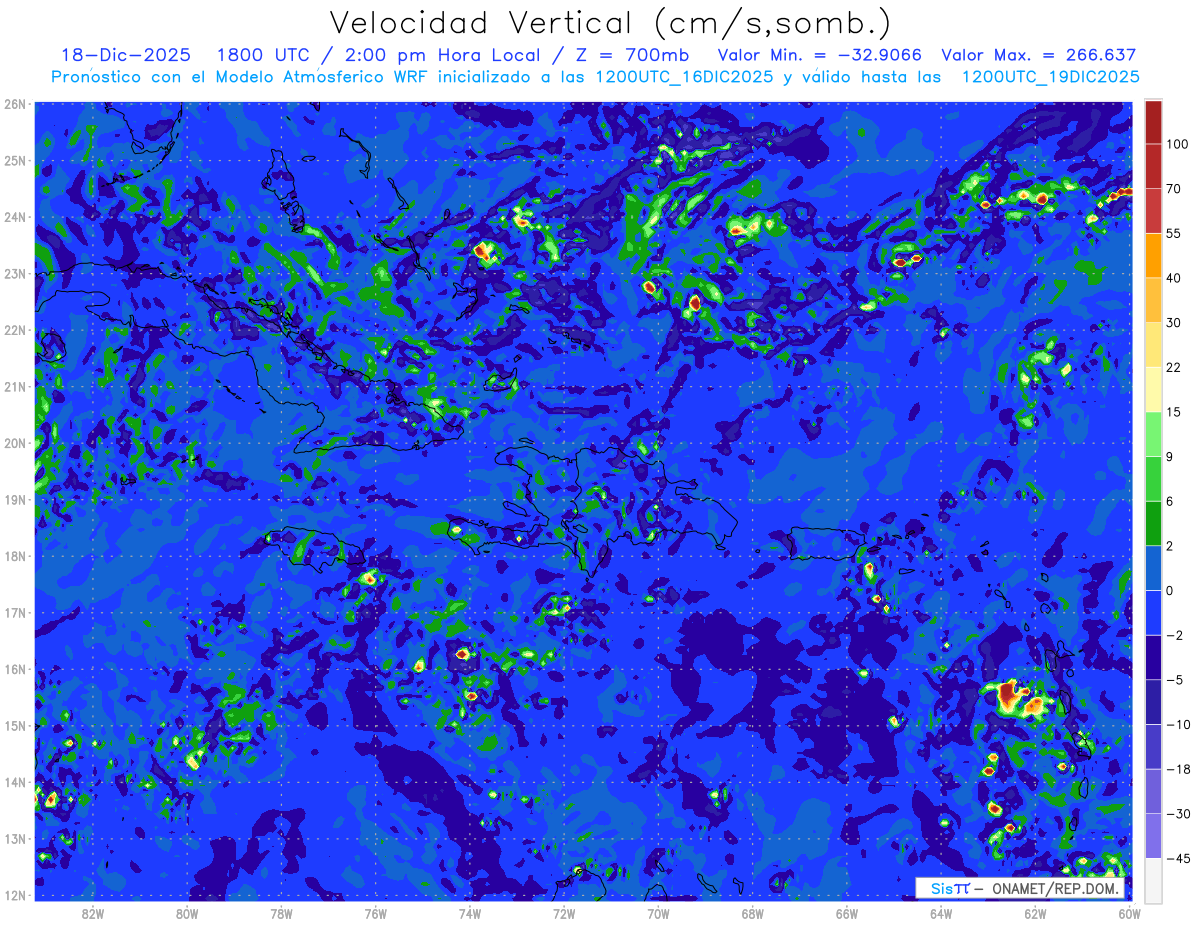This screenshot has width=1200, height=927.
Task: Click the colorbar value label '40'
Action: coord(1174,278)
